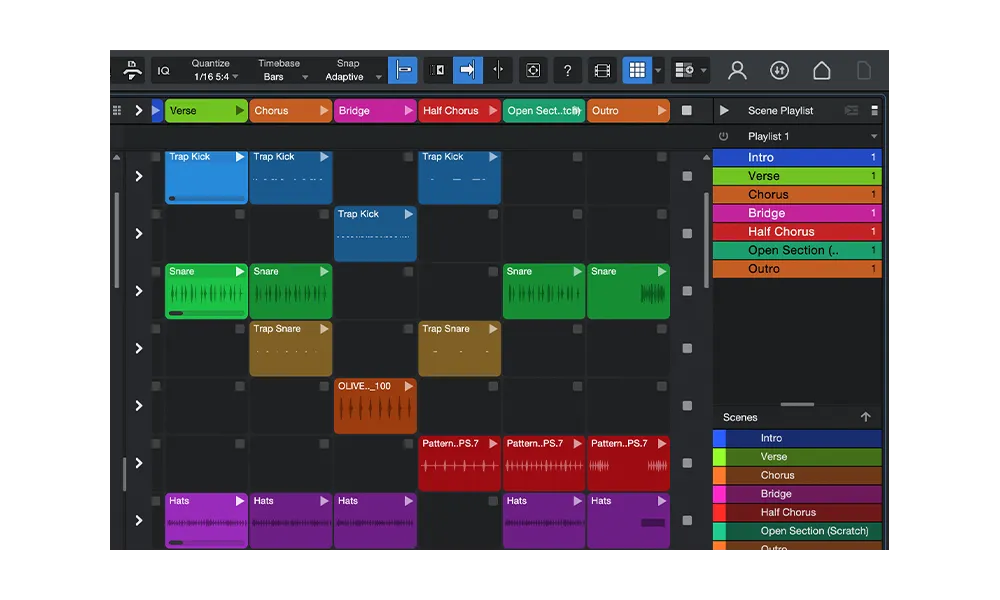Toggle the cursor follows edit position icon

coord(499,70)
